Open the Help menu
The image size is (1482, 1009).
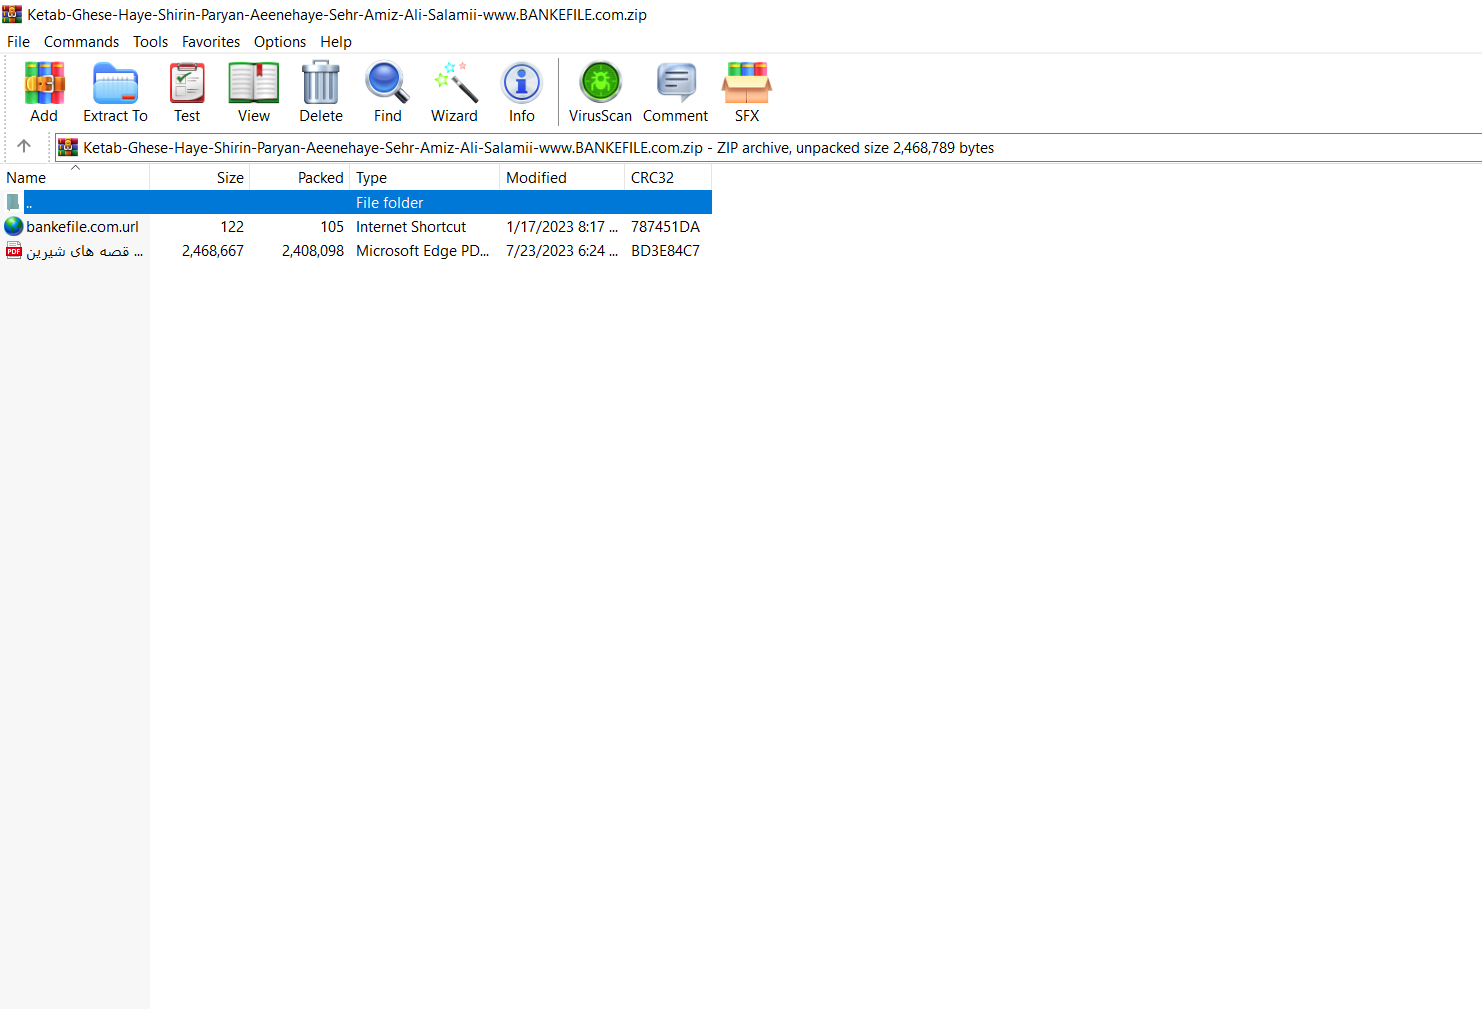(336, 42)
